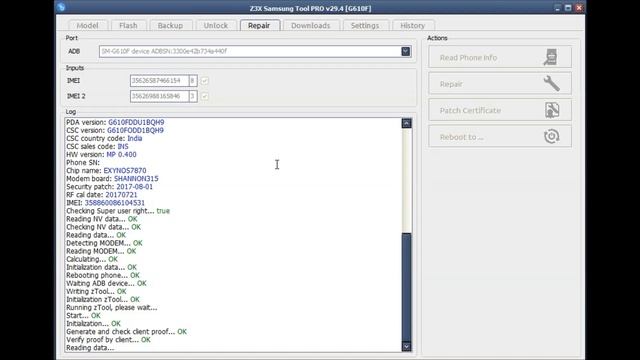Toggle the IMEI checkbox

205,81
